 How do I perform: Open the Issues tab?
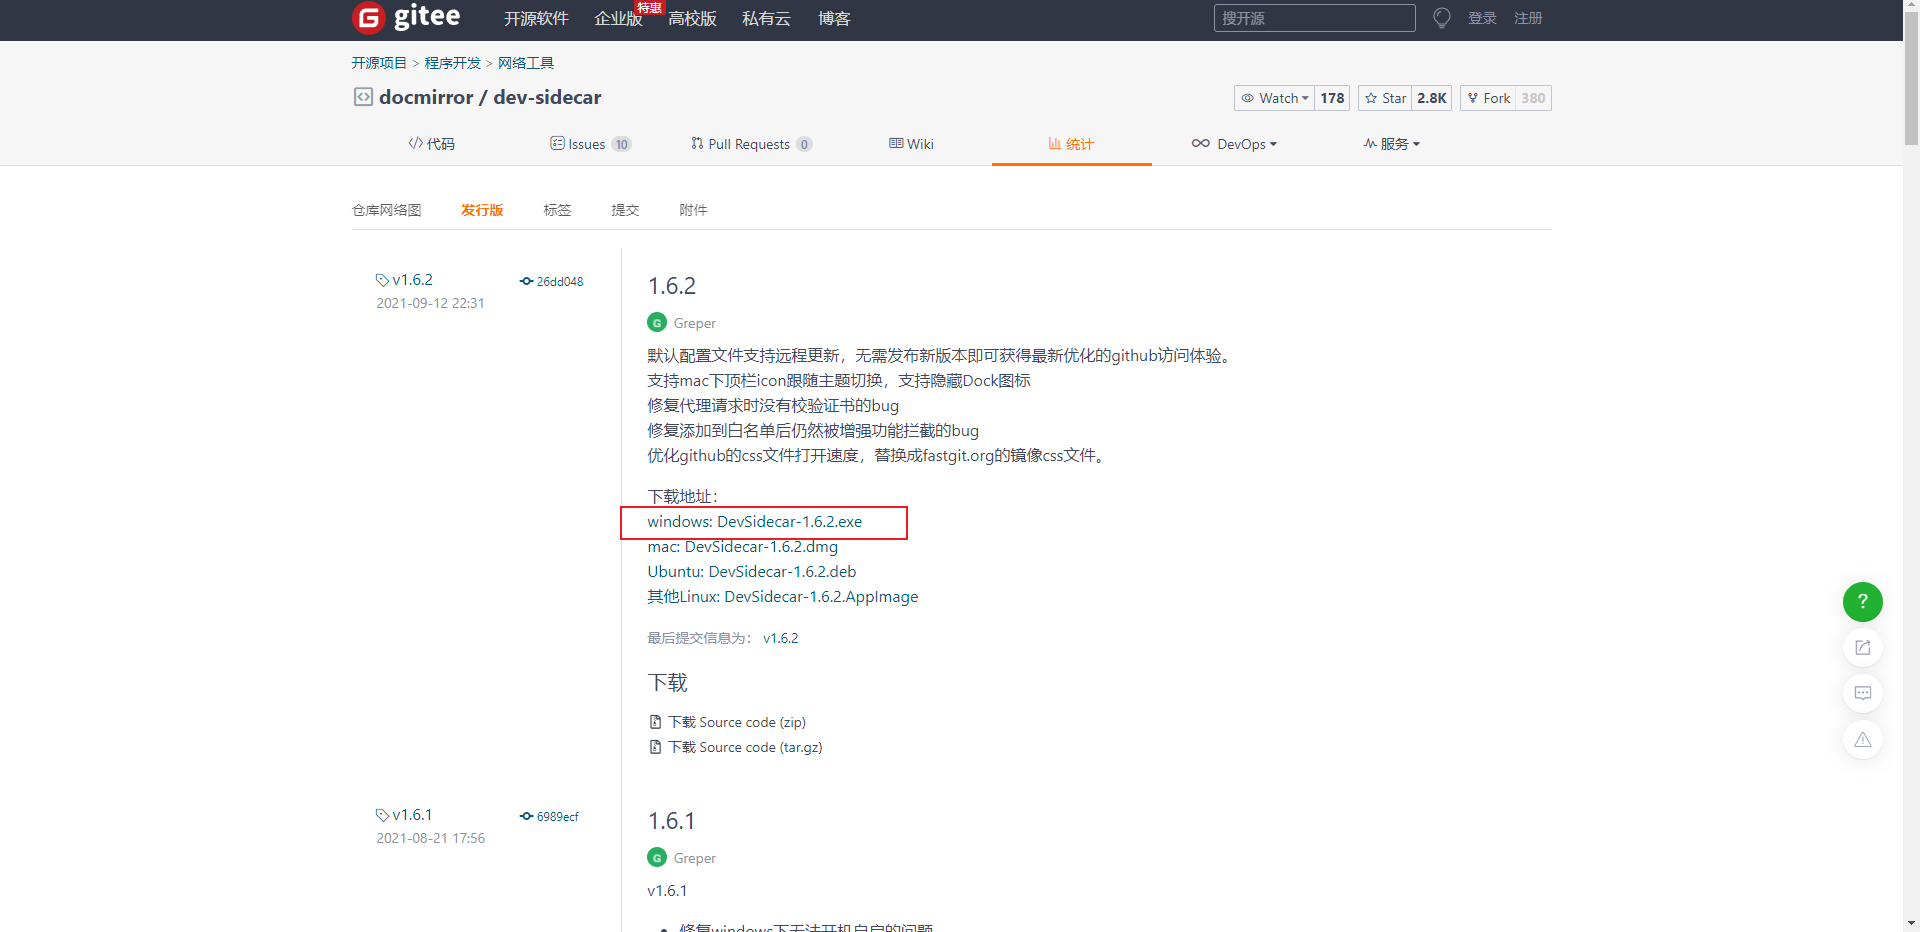591,144
